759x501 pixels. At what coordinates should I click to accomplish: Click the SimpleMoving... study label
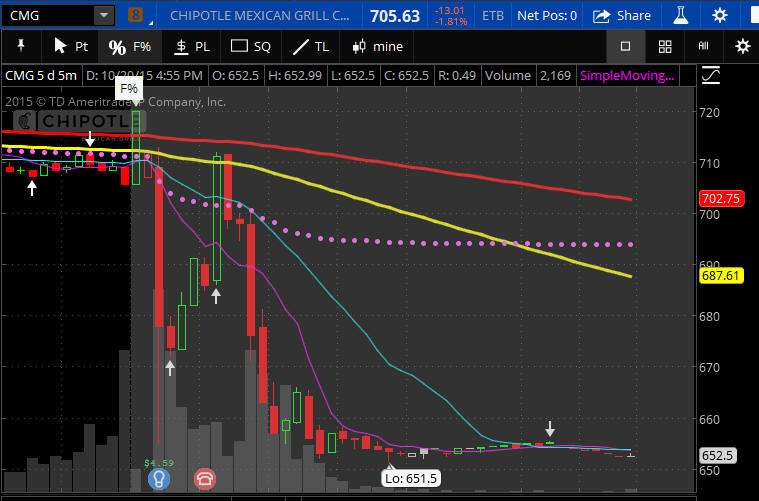click(x=627, y=76)
